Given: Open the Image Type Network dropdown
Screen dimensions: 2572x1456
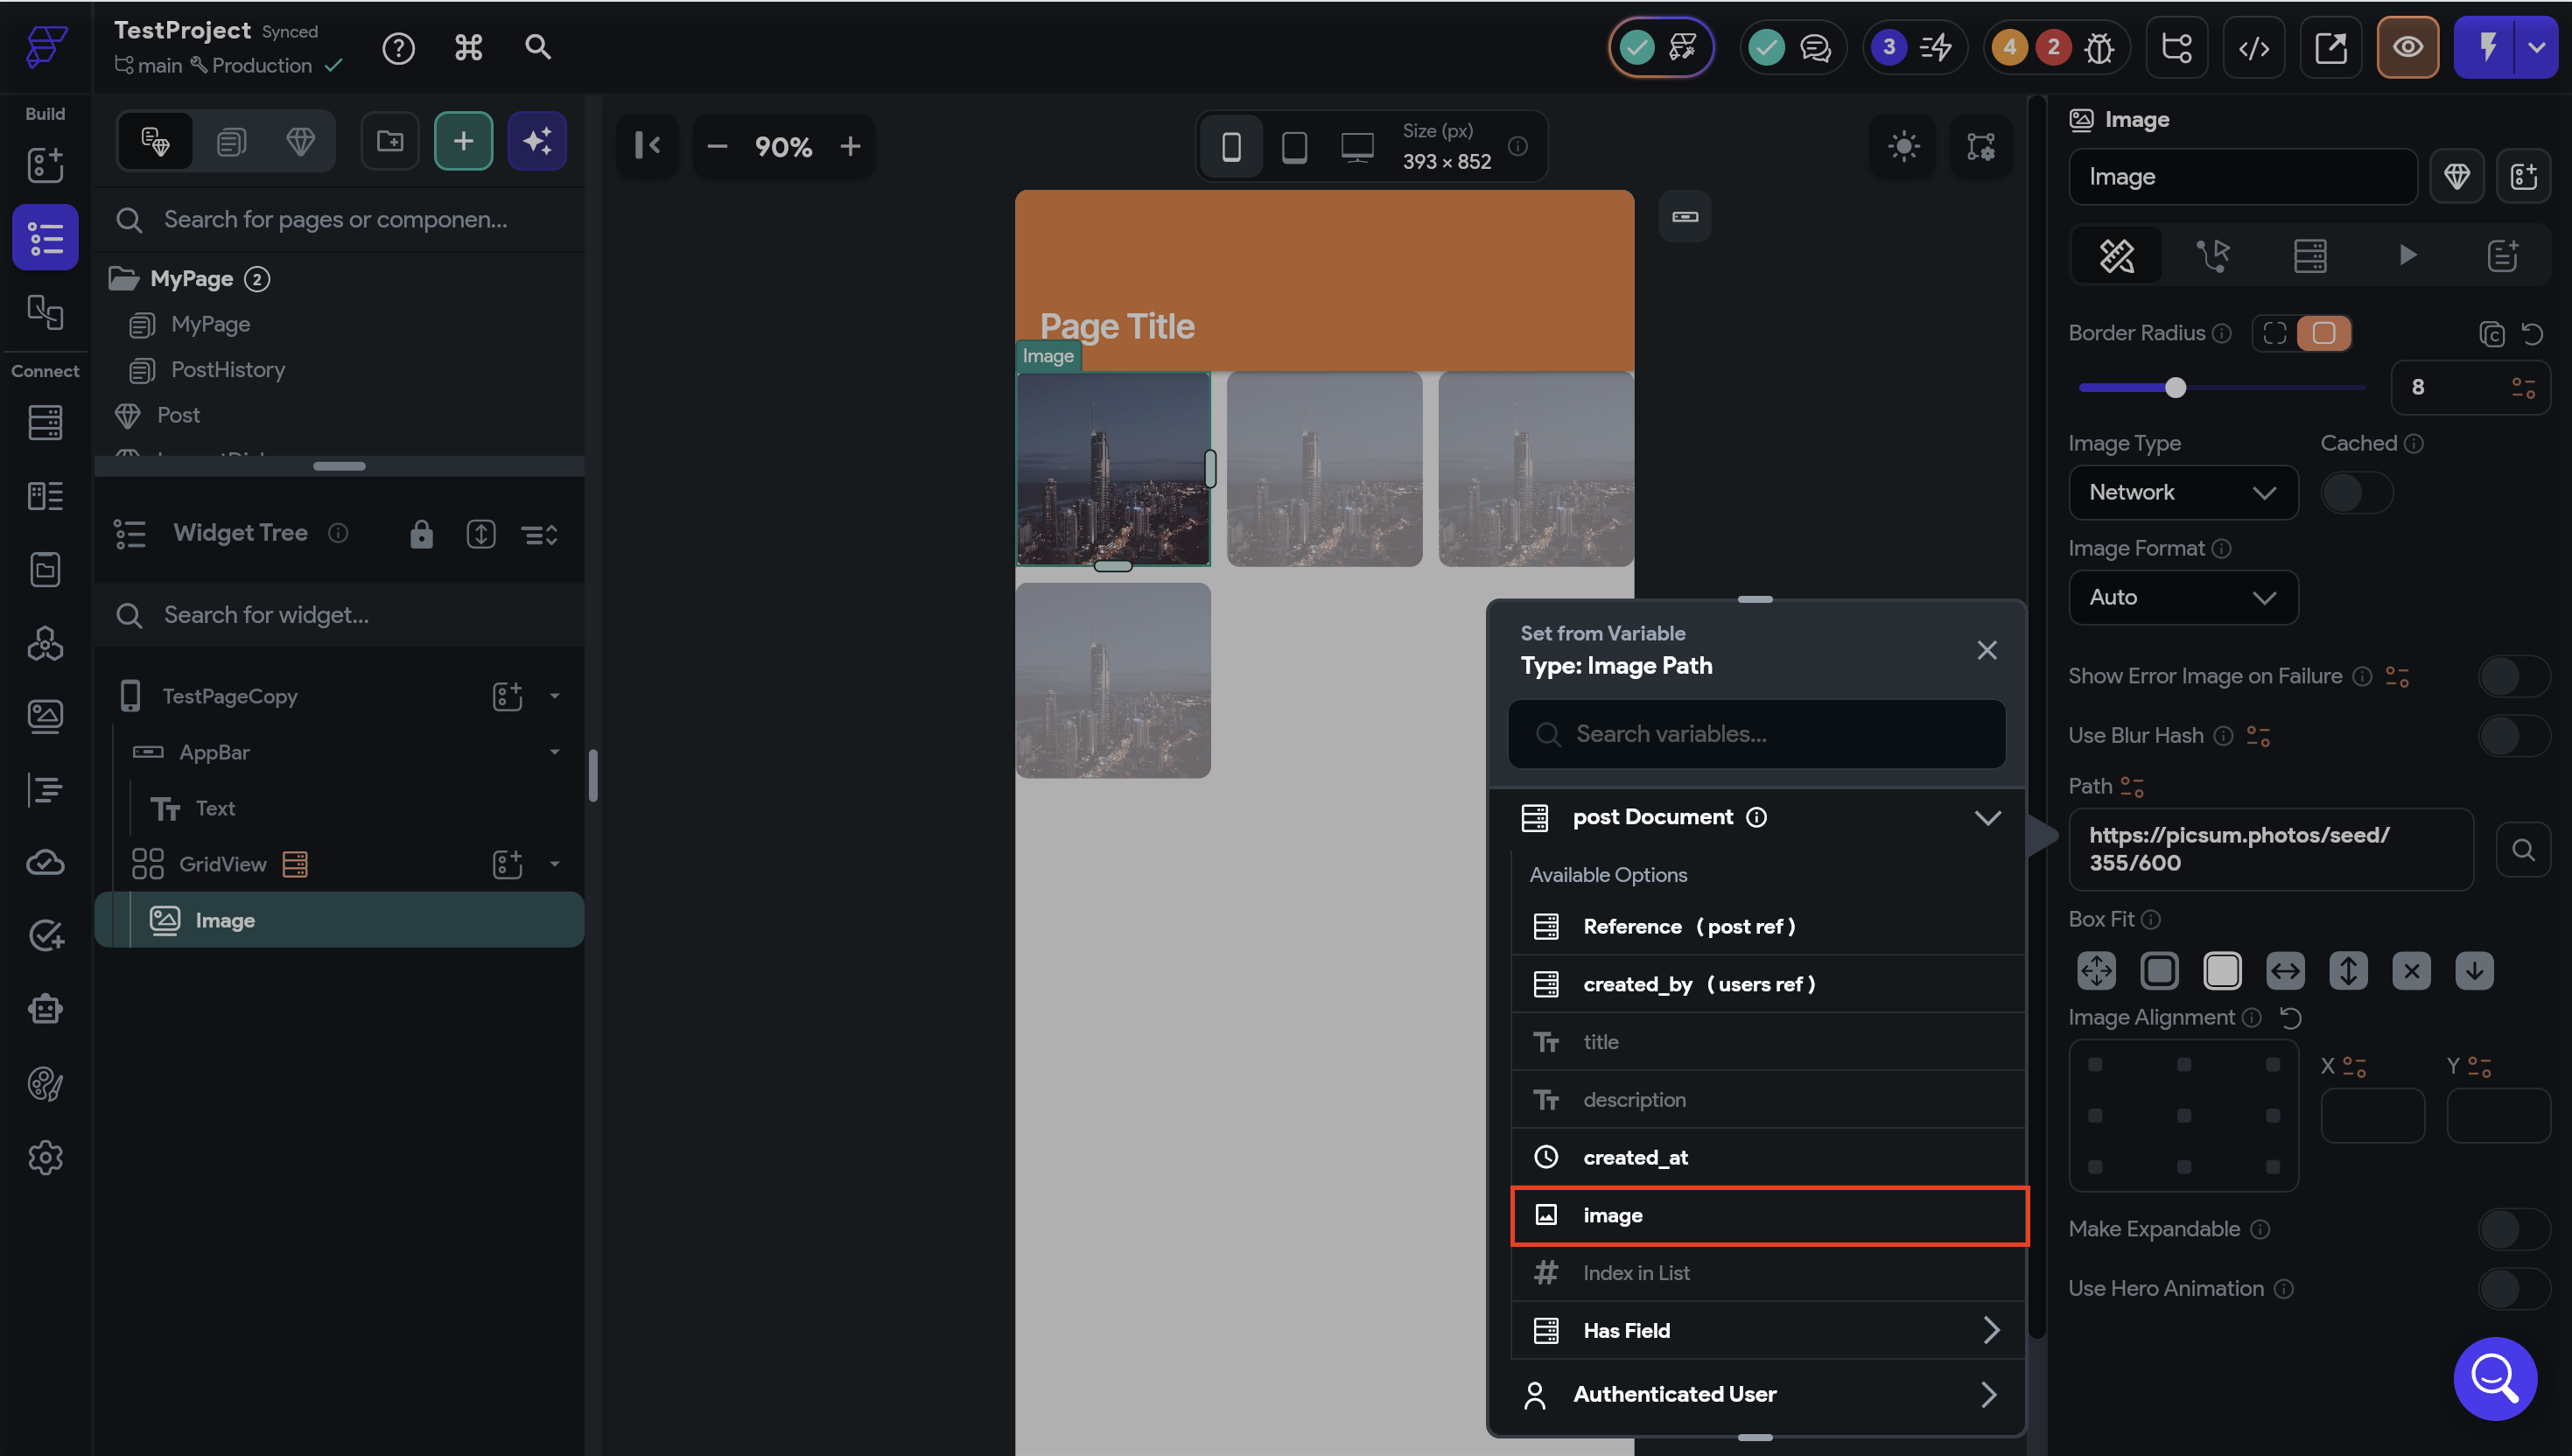Looking at the screenshot, I should coord(2182,492).
